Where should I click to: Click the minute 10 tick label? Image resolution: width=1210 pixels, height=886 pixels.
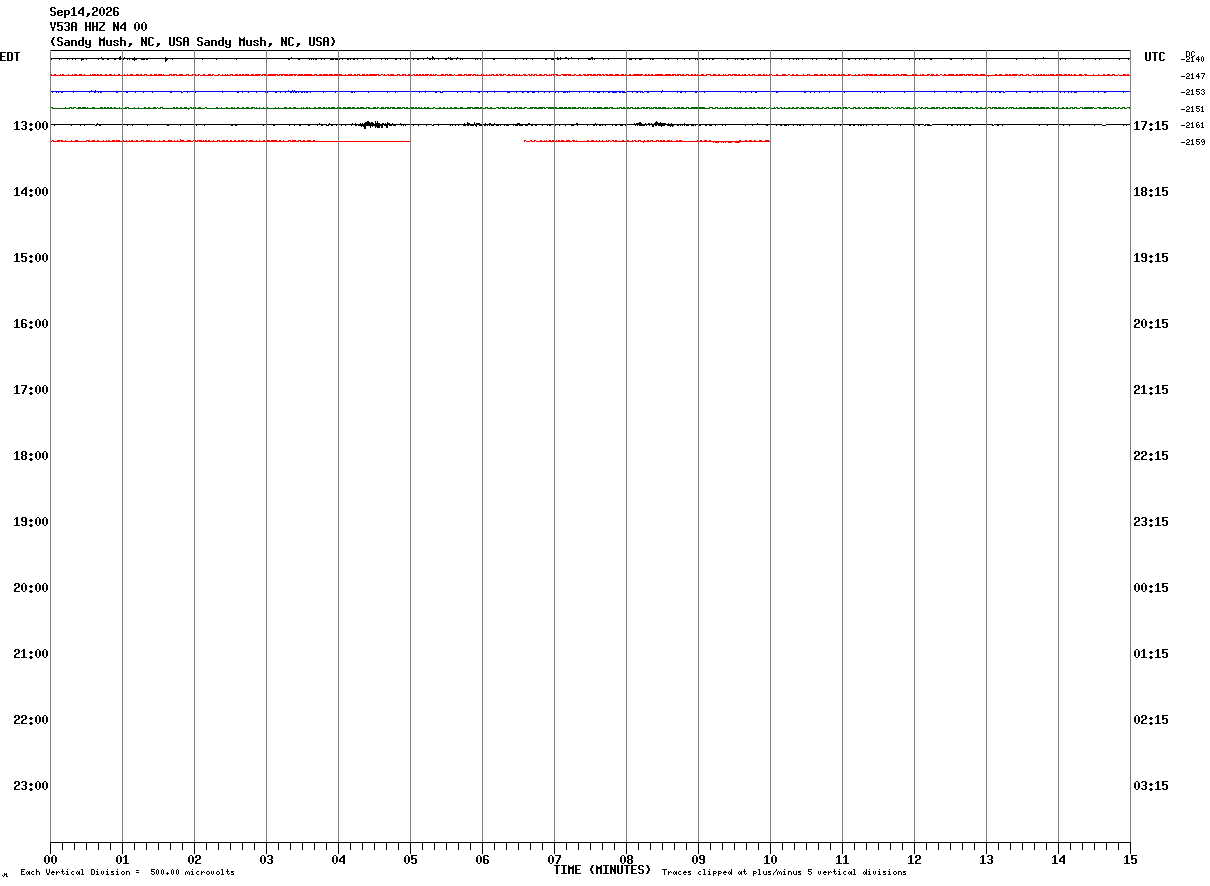click(x=770, y=860)
